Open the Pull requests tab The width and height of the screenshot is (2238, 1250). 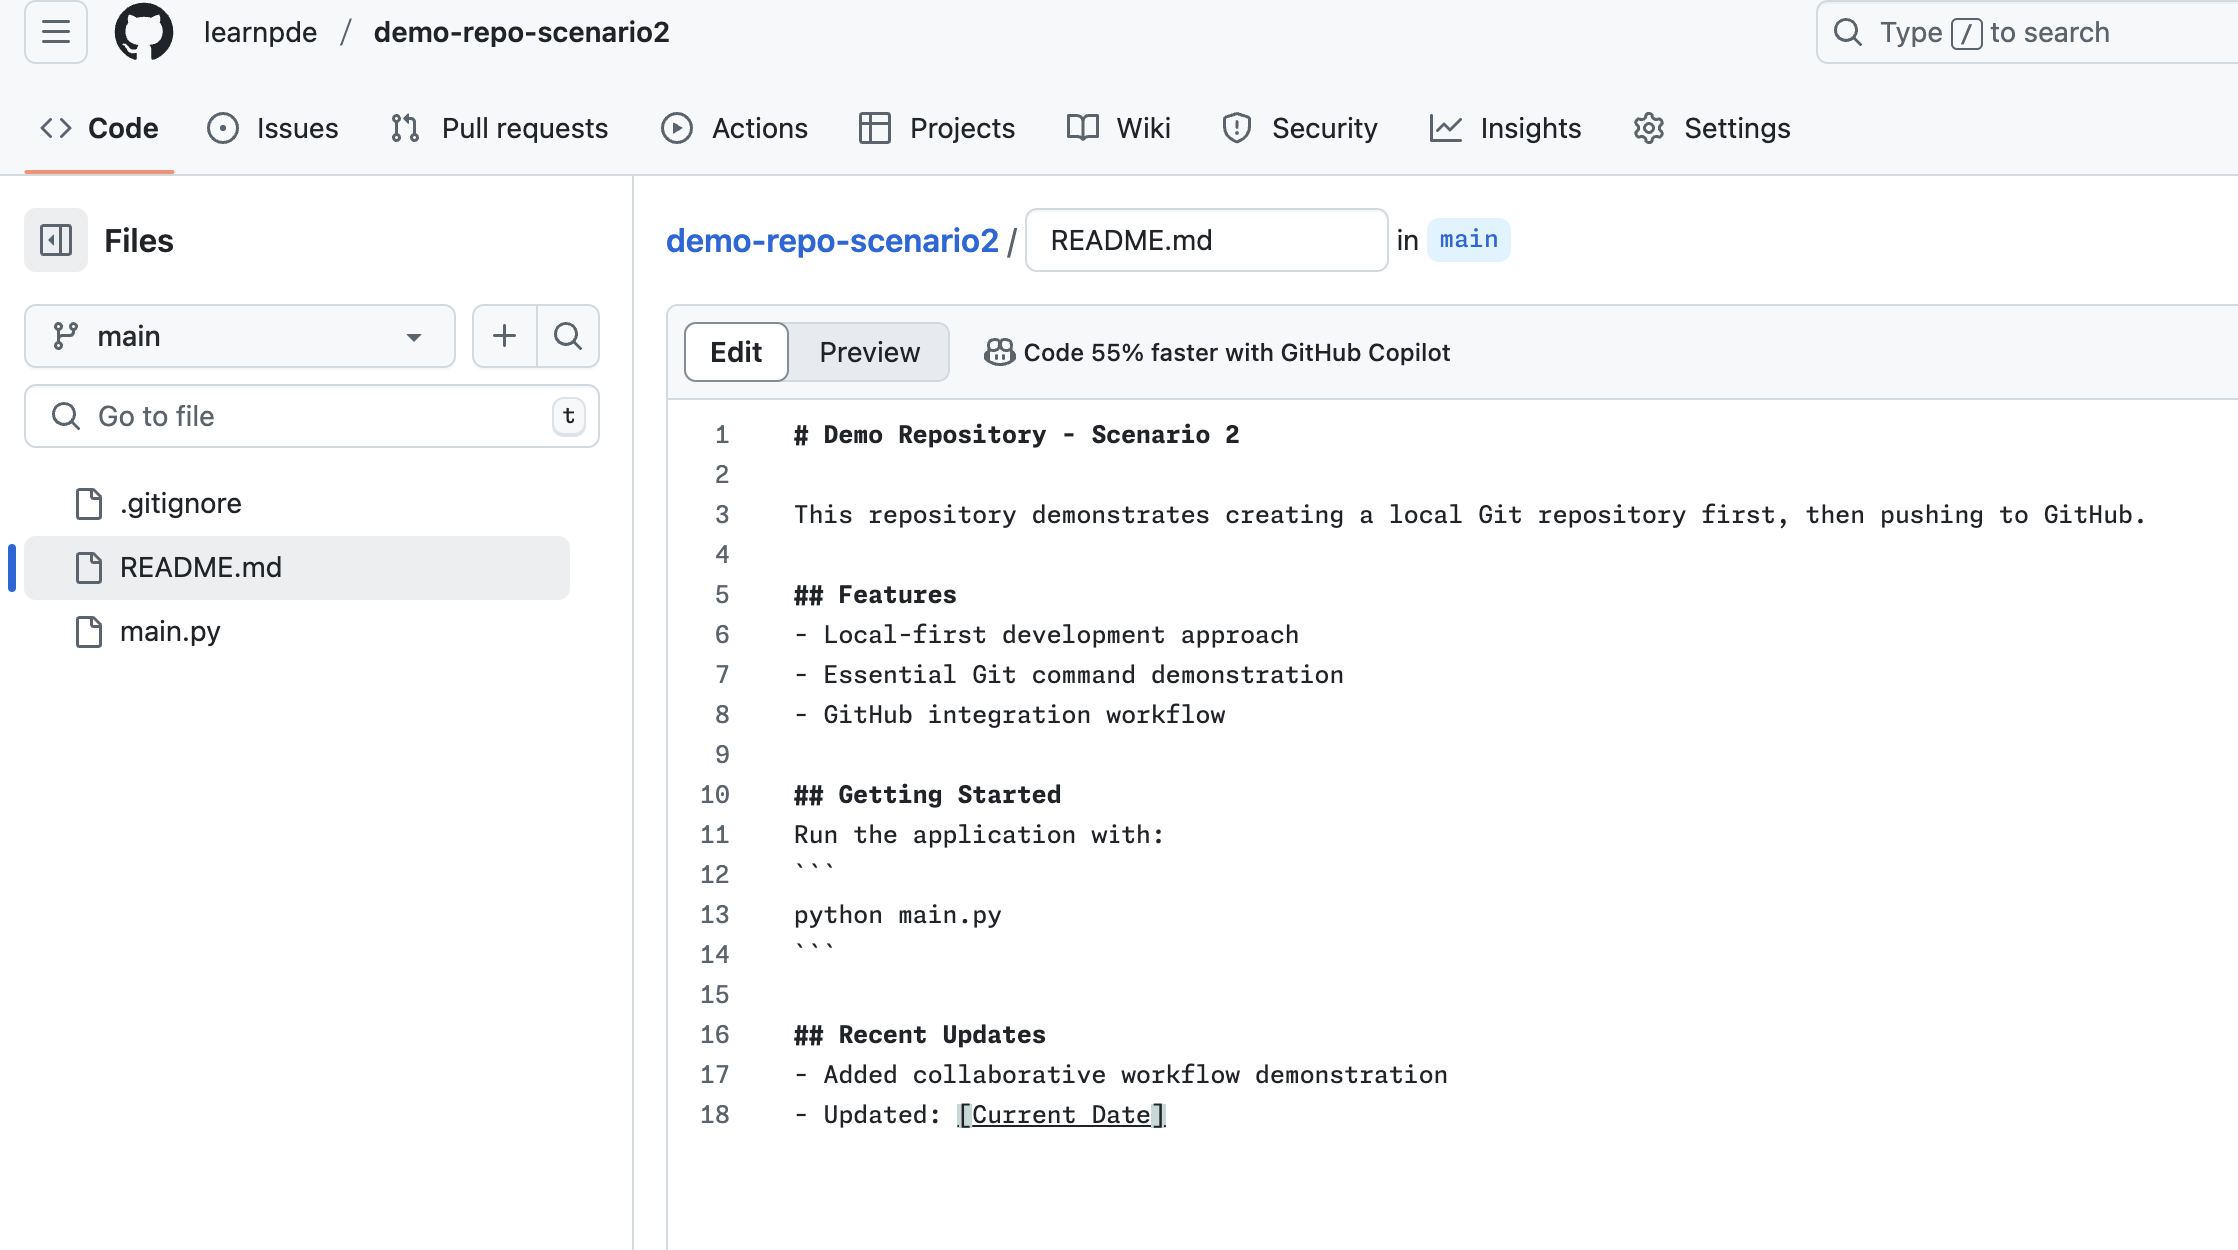click(x=500, y=128)
